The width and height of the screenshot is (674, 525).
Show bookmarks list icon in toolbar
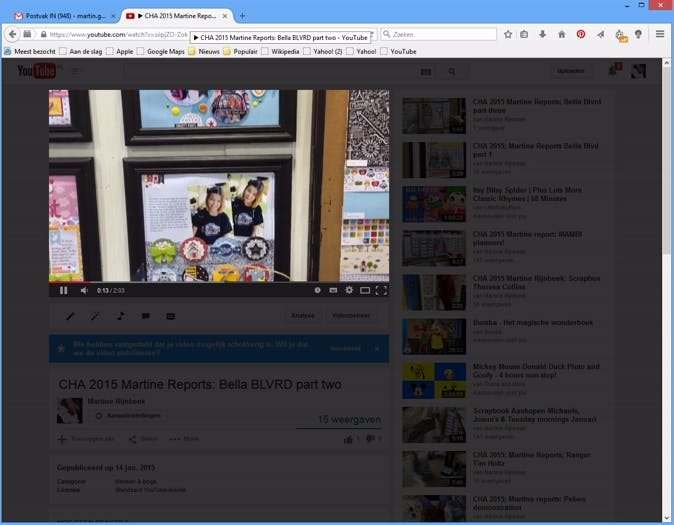click(524, 34)
